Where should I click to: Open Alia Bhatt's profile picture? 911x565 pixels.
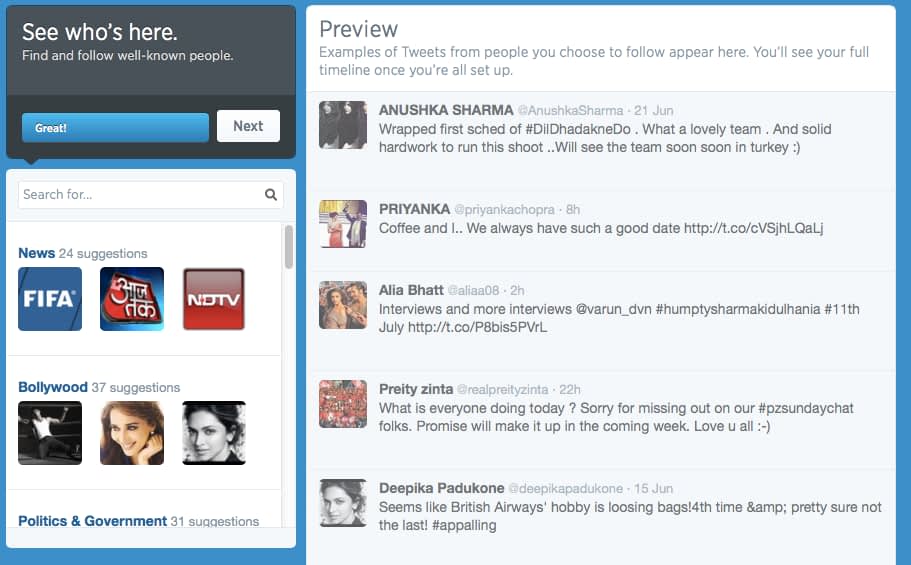(x=343, y=305)
